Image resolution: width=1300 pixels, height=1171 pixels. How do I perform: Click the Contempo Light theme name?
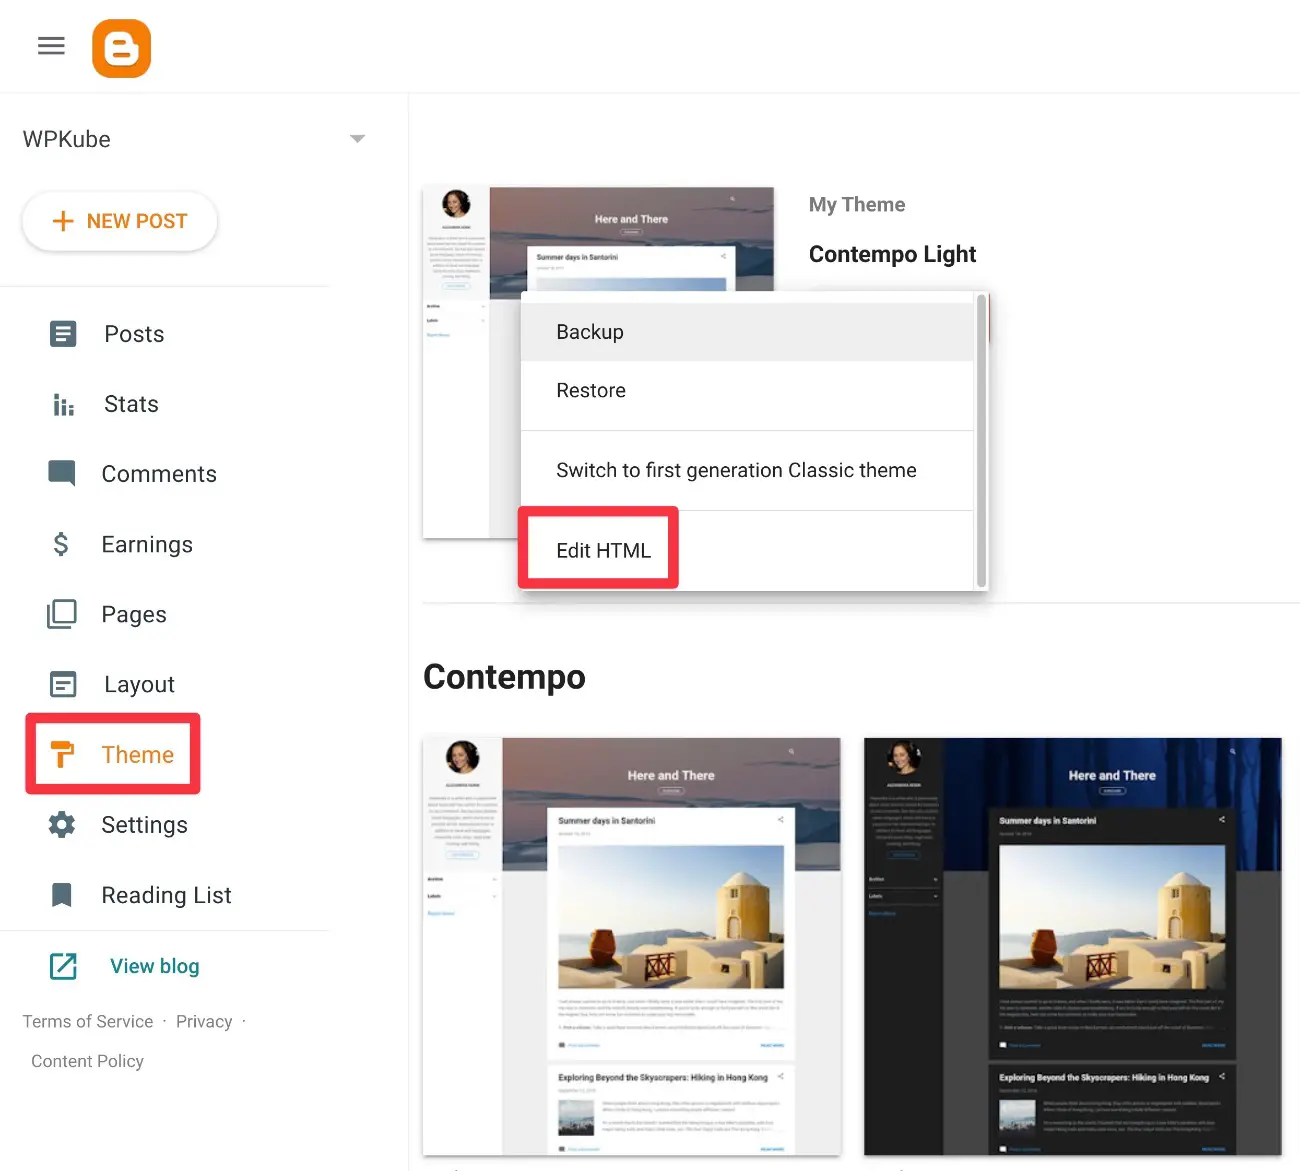(892, 254)
